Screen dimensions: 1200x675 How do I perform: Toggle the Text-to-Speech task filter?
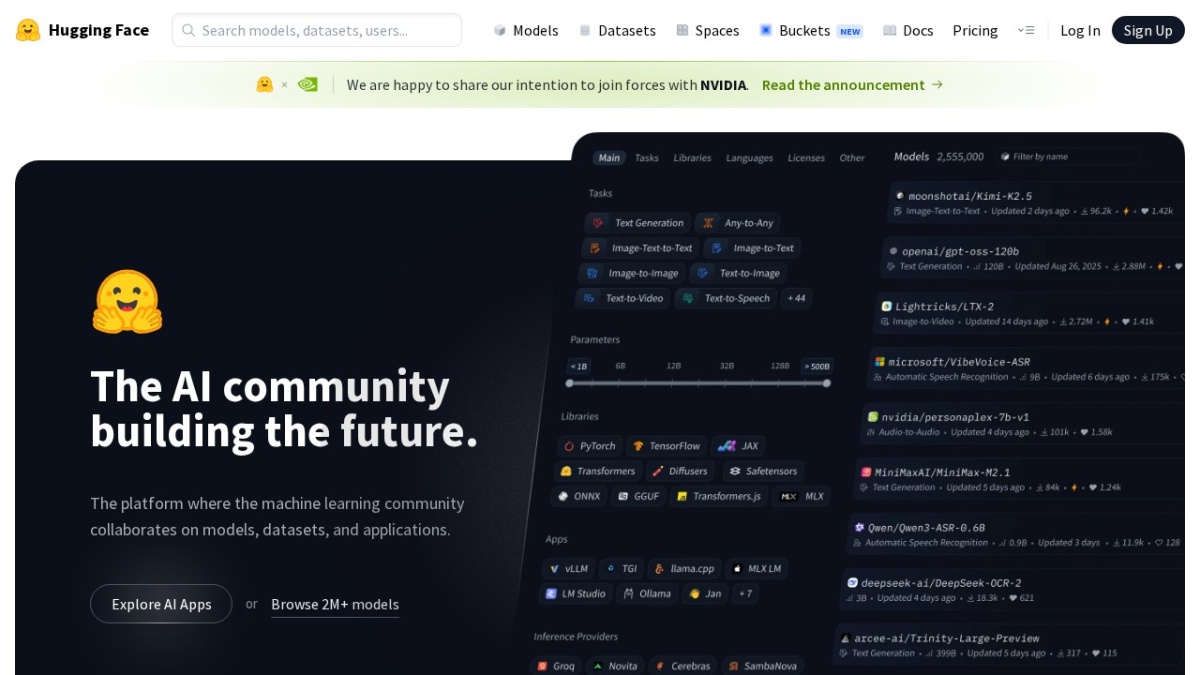tap(726, 298)
